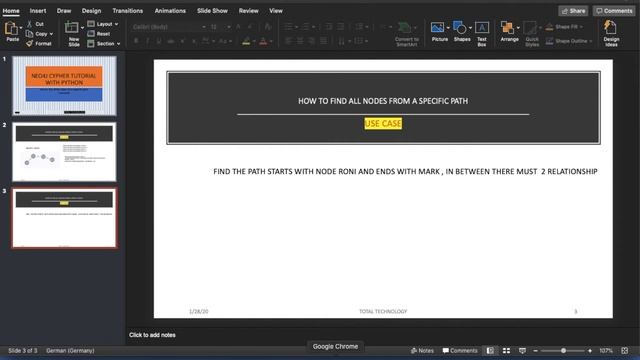Click the FIND THE PATH STARTS body text
Viewport: 640px width, 360px height.
tap(405, 171)
